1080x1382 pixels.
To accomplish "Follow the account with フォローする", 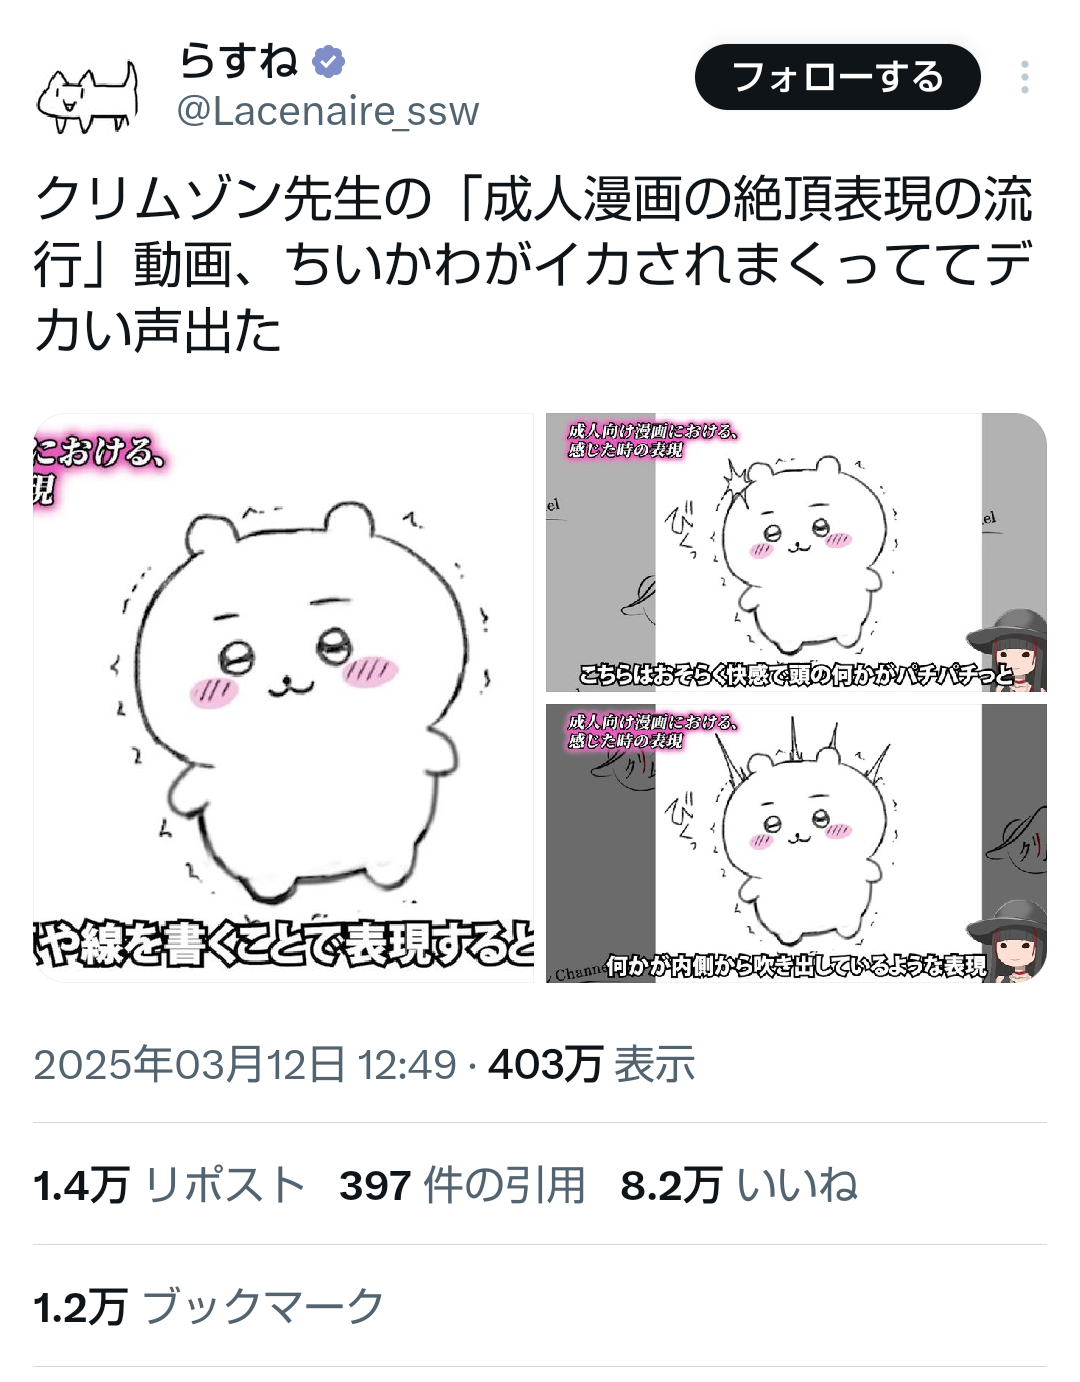I will tap(837, 77).
